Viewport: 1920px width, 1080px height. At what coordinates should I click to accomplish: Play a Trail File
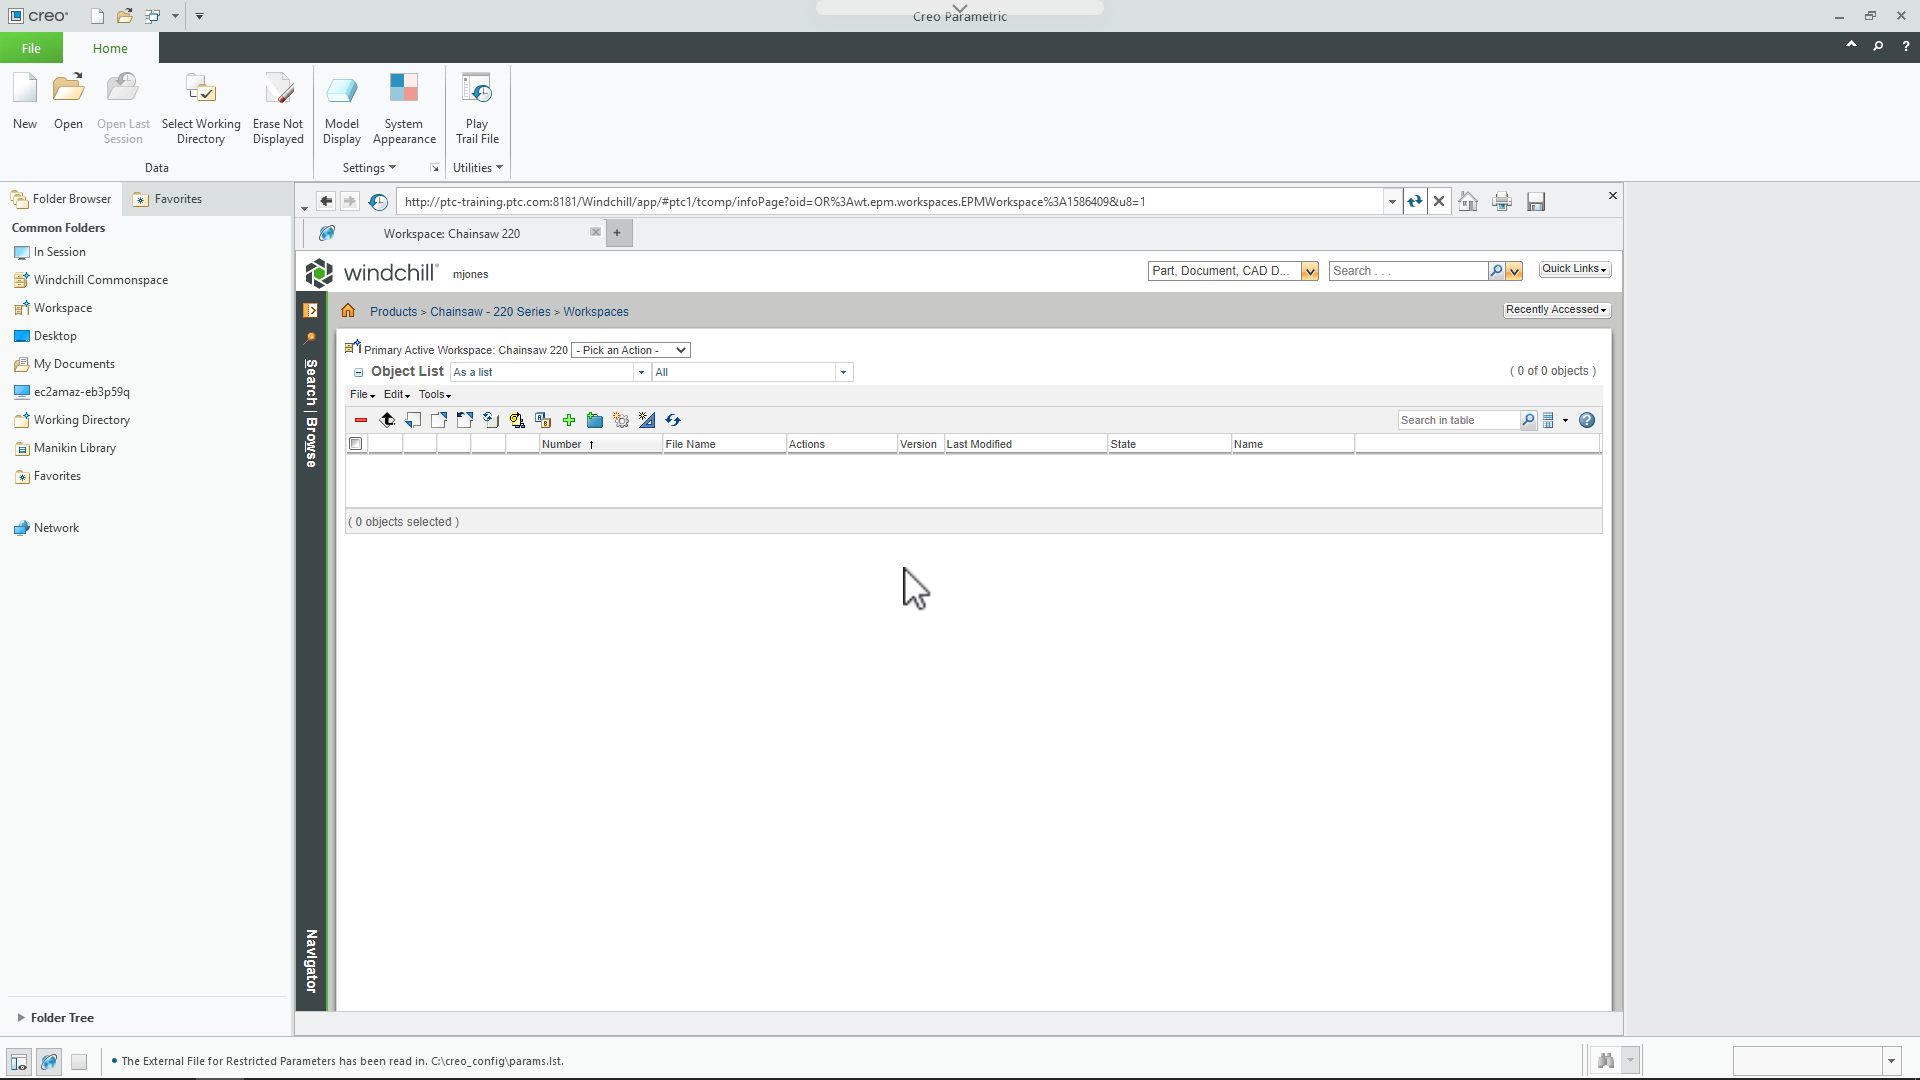[x=477, y=107]
